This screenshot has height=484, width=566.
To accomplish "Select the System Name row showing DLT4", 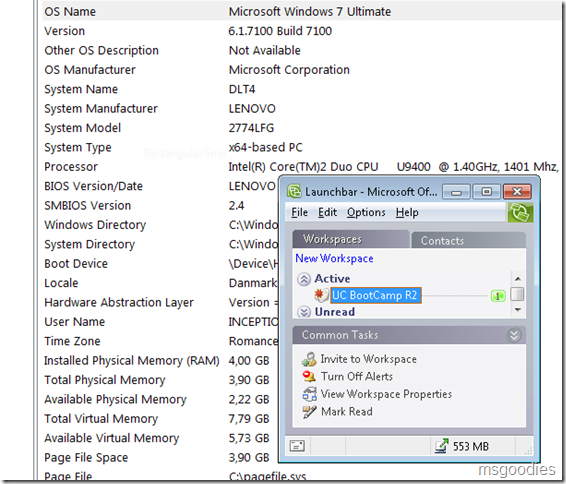I will click(301, 89).
